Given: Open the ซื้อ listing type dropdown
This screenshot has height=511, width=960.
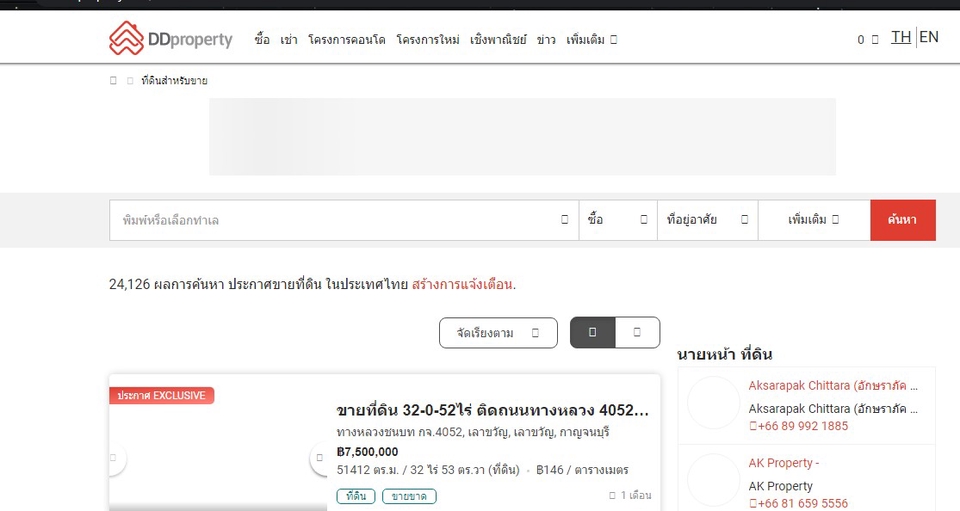Looking at the screenshot, I should (618, 220).
